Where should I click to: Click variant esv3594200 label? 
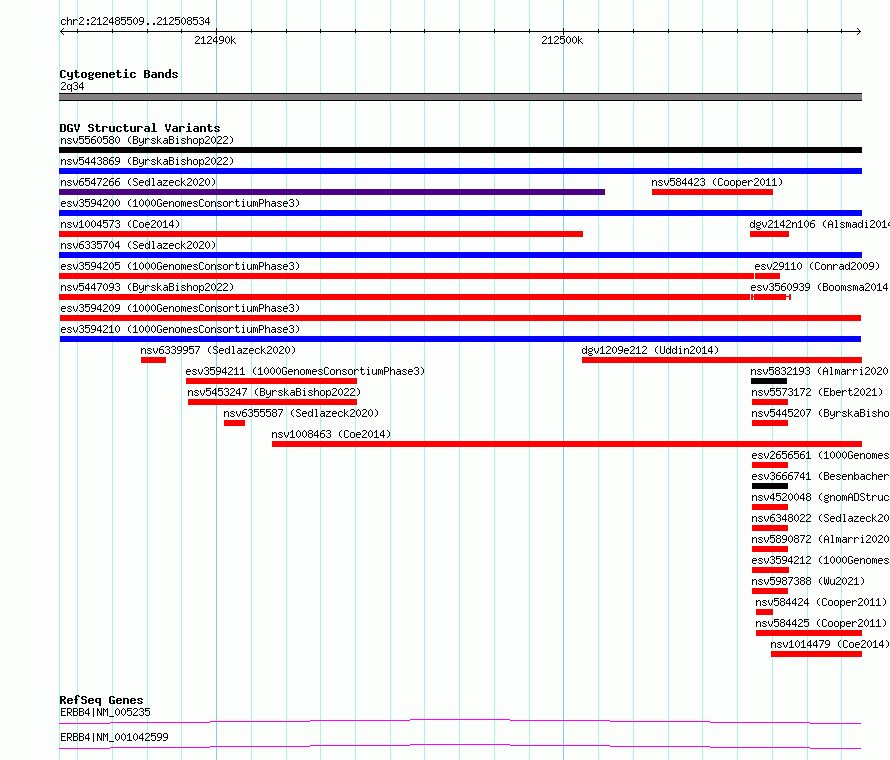tap(180, 203)
